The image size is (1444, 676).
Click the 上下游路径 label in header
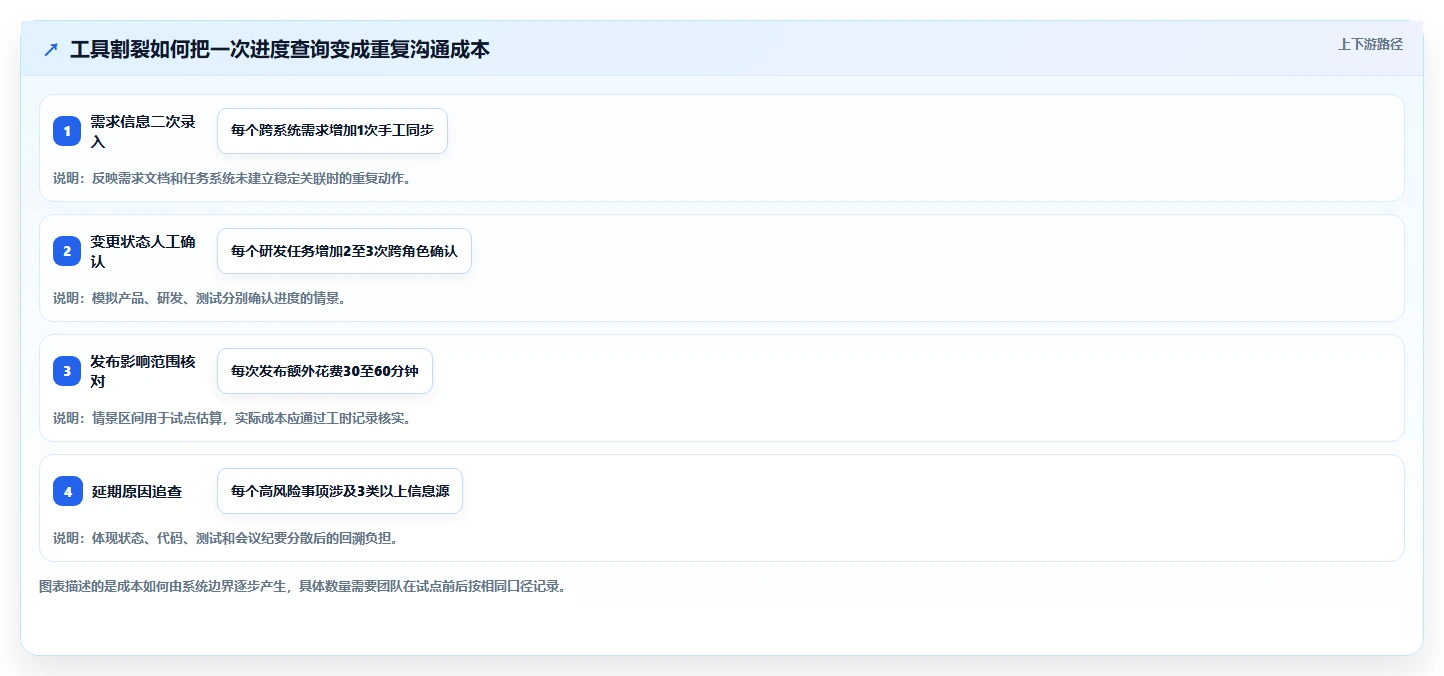(1370, 44)
